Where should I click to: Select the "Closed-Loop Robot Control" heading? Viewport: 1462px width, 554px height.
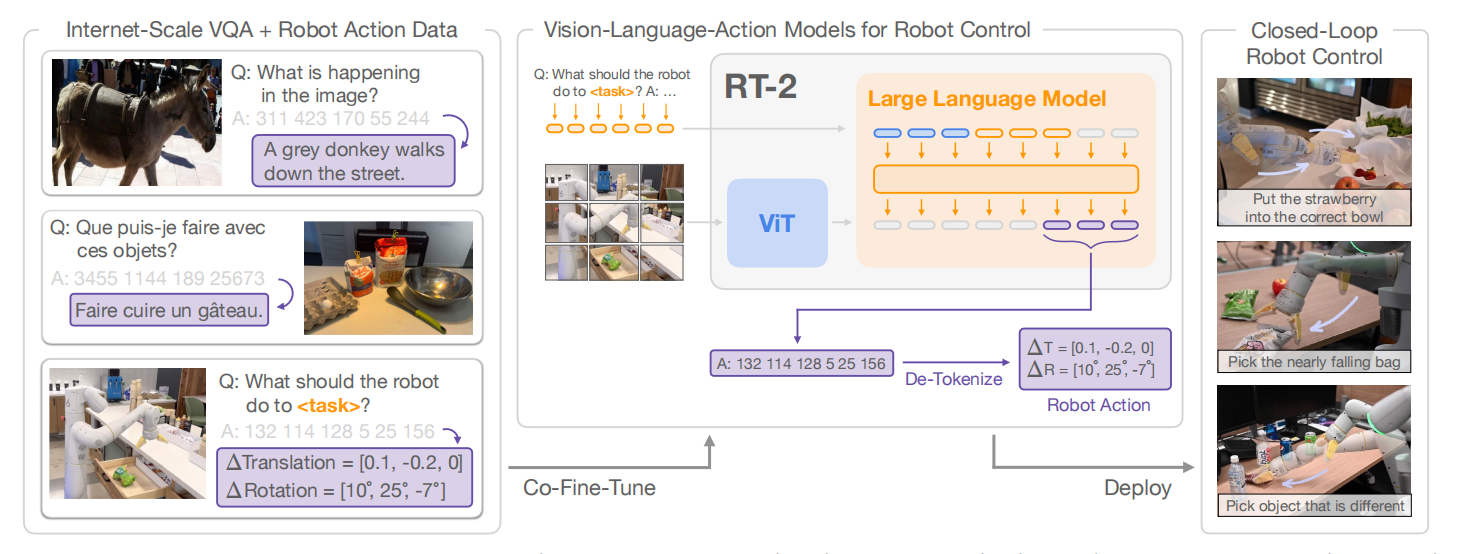[x=1314, y=43]
